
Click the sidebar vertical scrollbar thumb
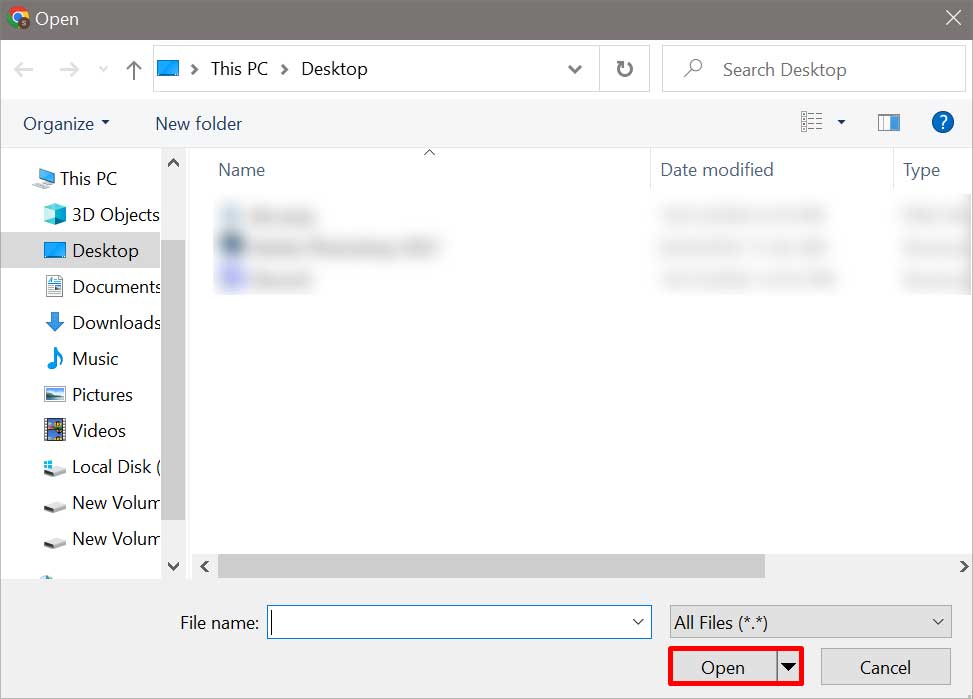point(174,379)
